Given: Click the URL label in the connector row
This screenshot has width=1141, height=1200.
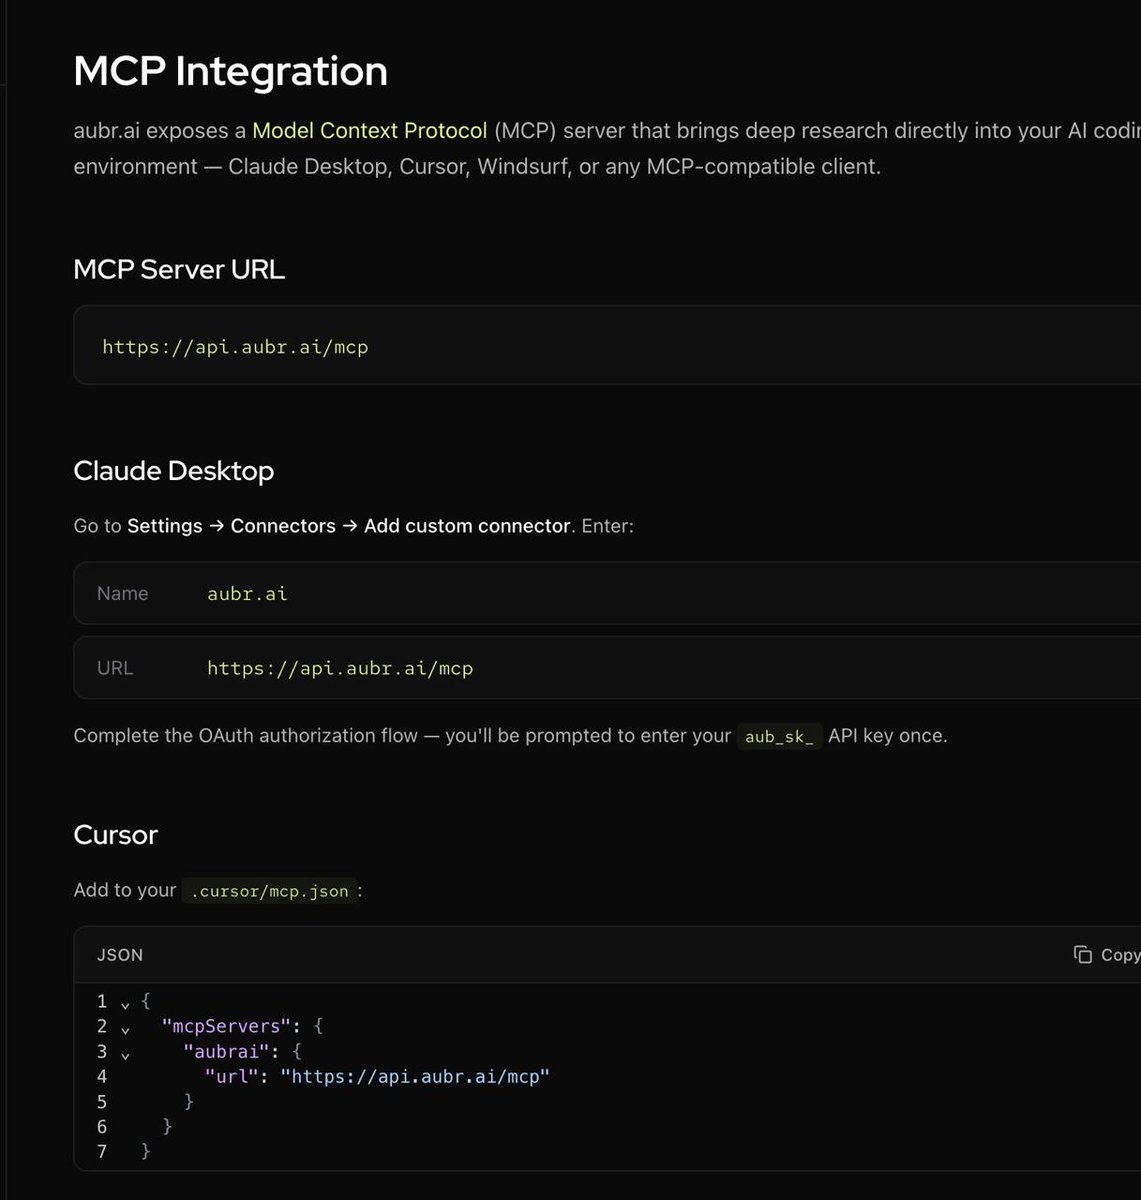Looking at the screenshot, I should pyautogui.click(x=115, y=668).
